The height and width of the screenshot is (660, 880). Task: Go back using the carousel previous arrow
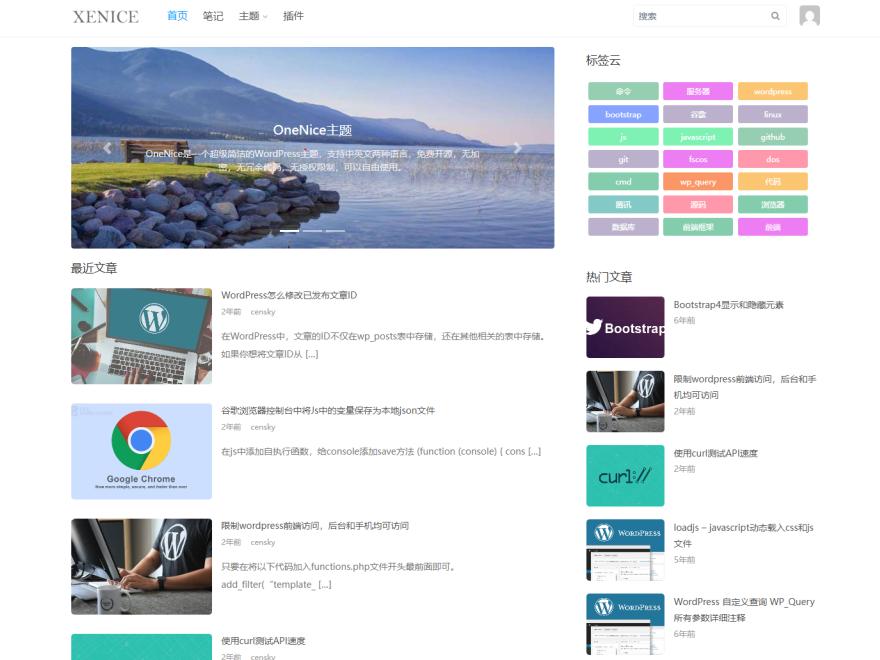tap(107, 147)
